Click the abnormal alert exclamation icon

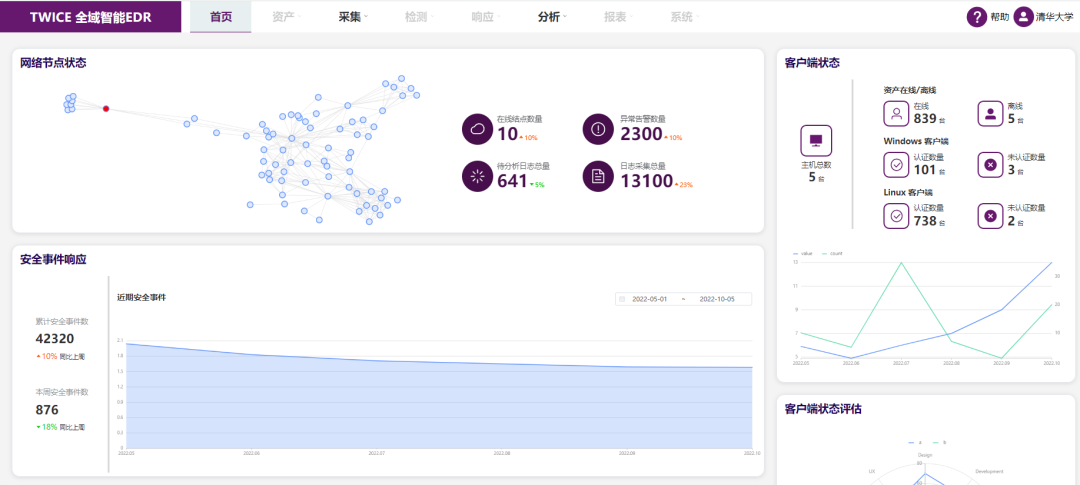tap(598, 129)
